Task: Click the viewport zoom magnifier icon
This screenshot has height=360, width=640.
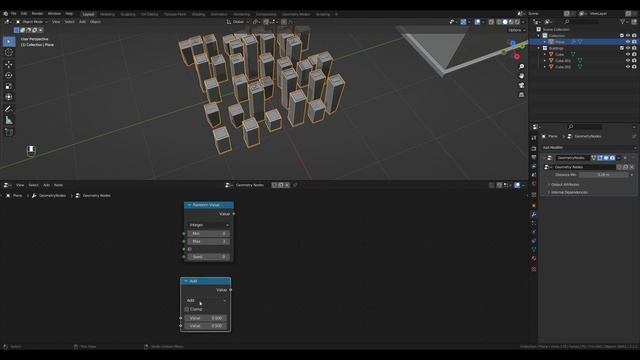Action: point(521,67)
